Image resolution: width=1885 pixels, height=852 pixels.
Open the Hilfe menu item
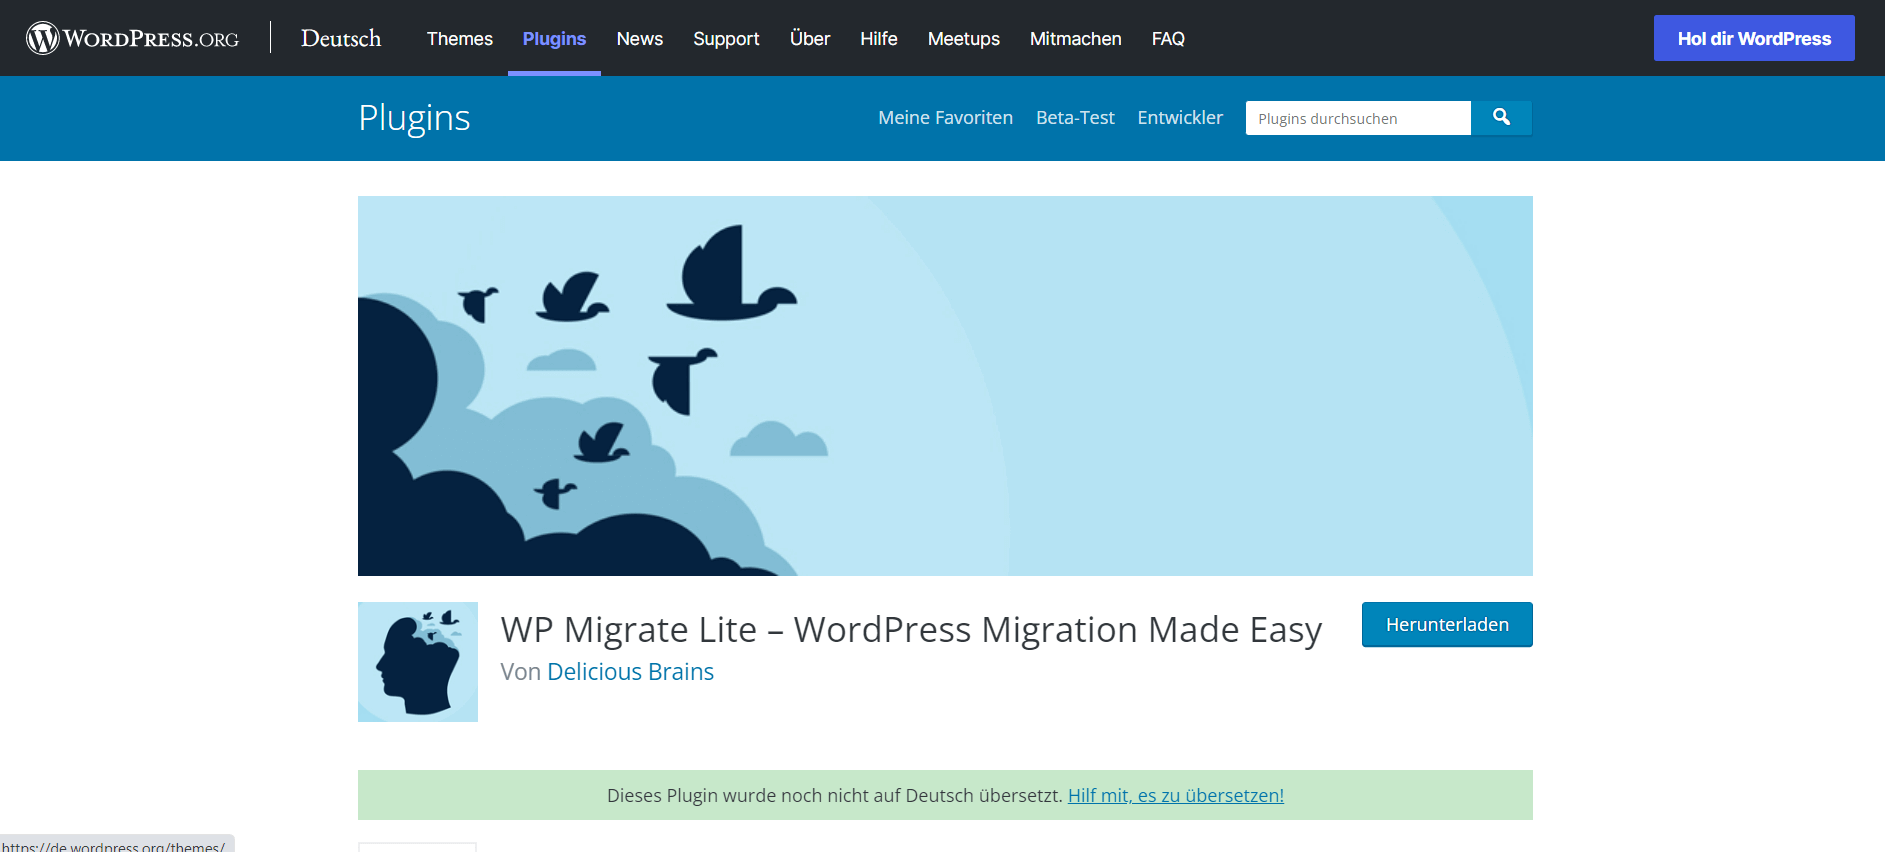(879, 38)
